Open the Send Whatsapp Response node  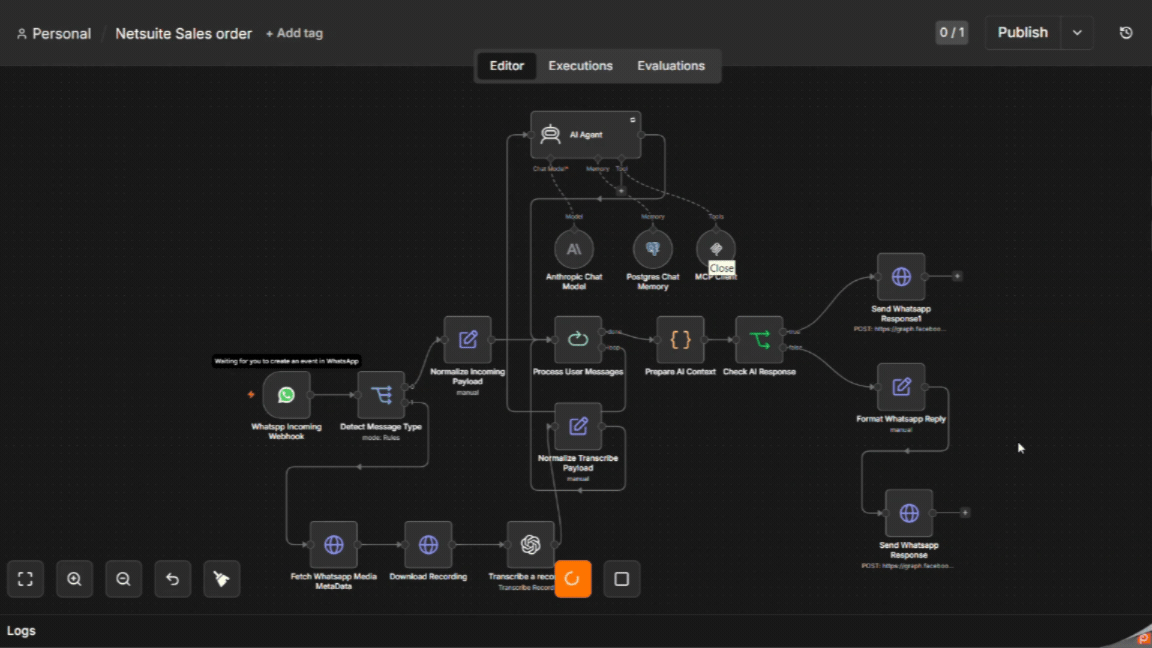click(909, 513)
